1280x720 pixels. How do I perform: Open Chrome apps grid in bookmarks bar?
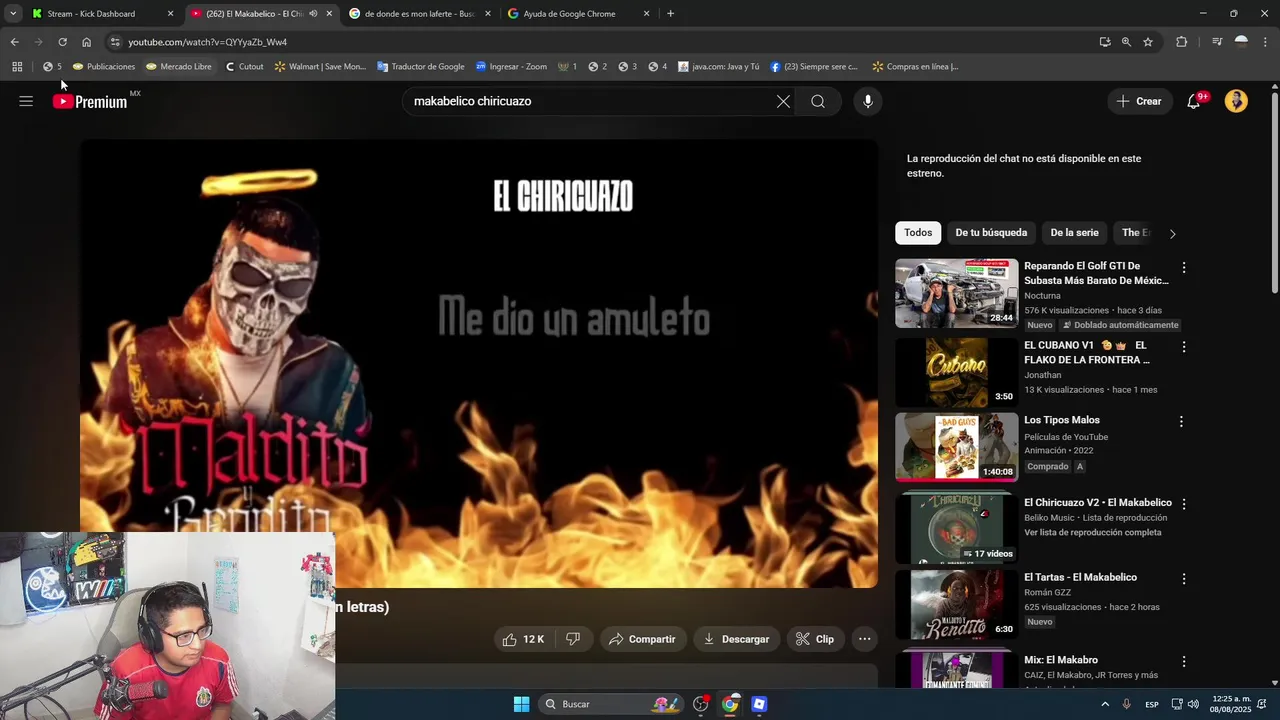17,67
